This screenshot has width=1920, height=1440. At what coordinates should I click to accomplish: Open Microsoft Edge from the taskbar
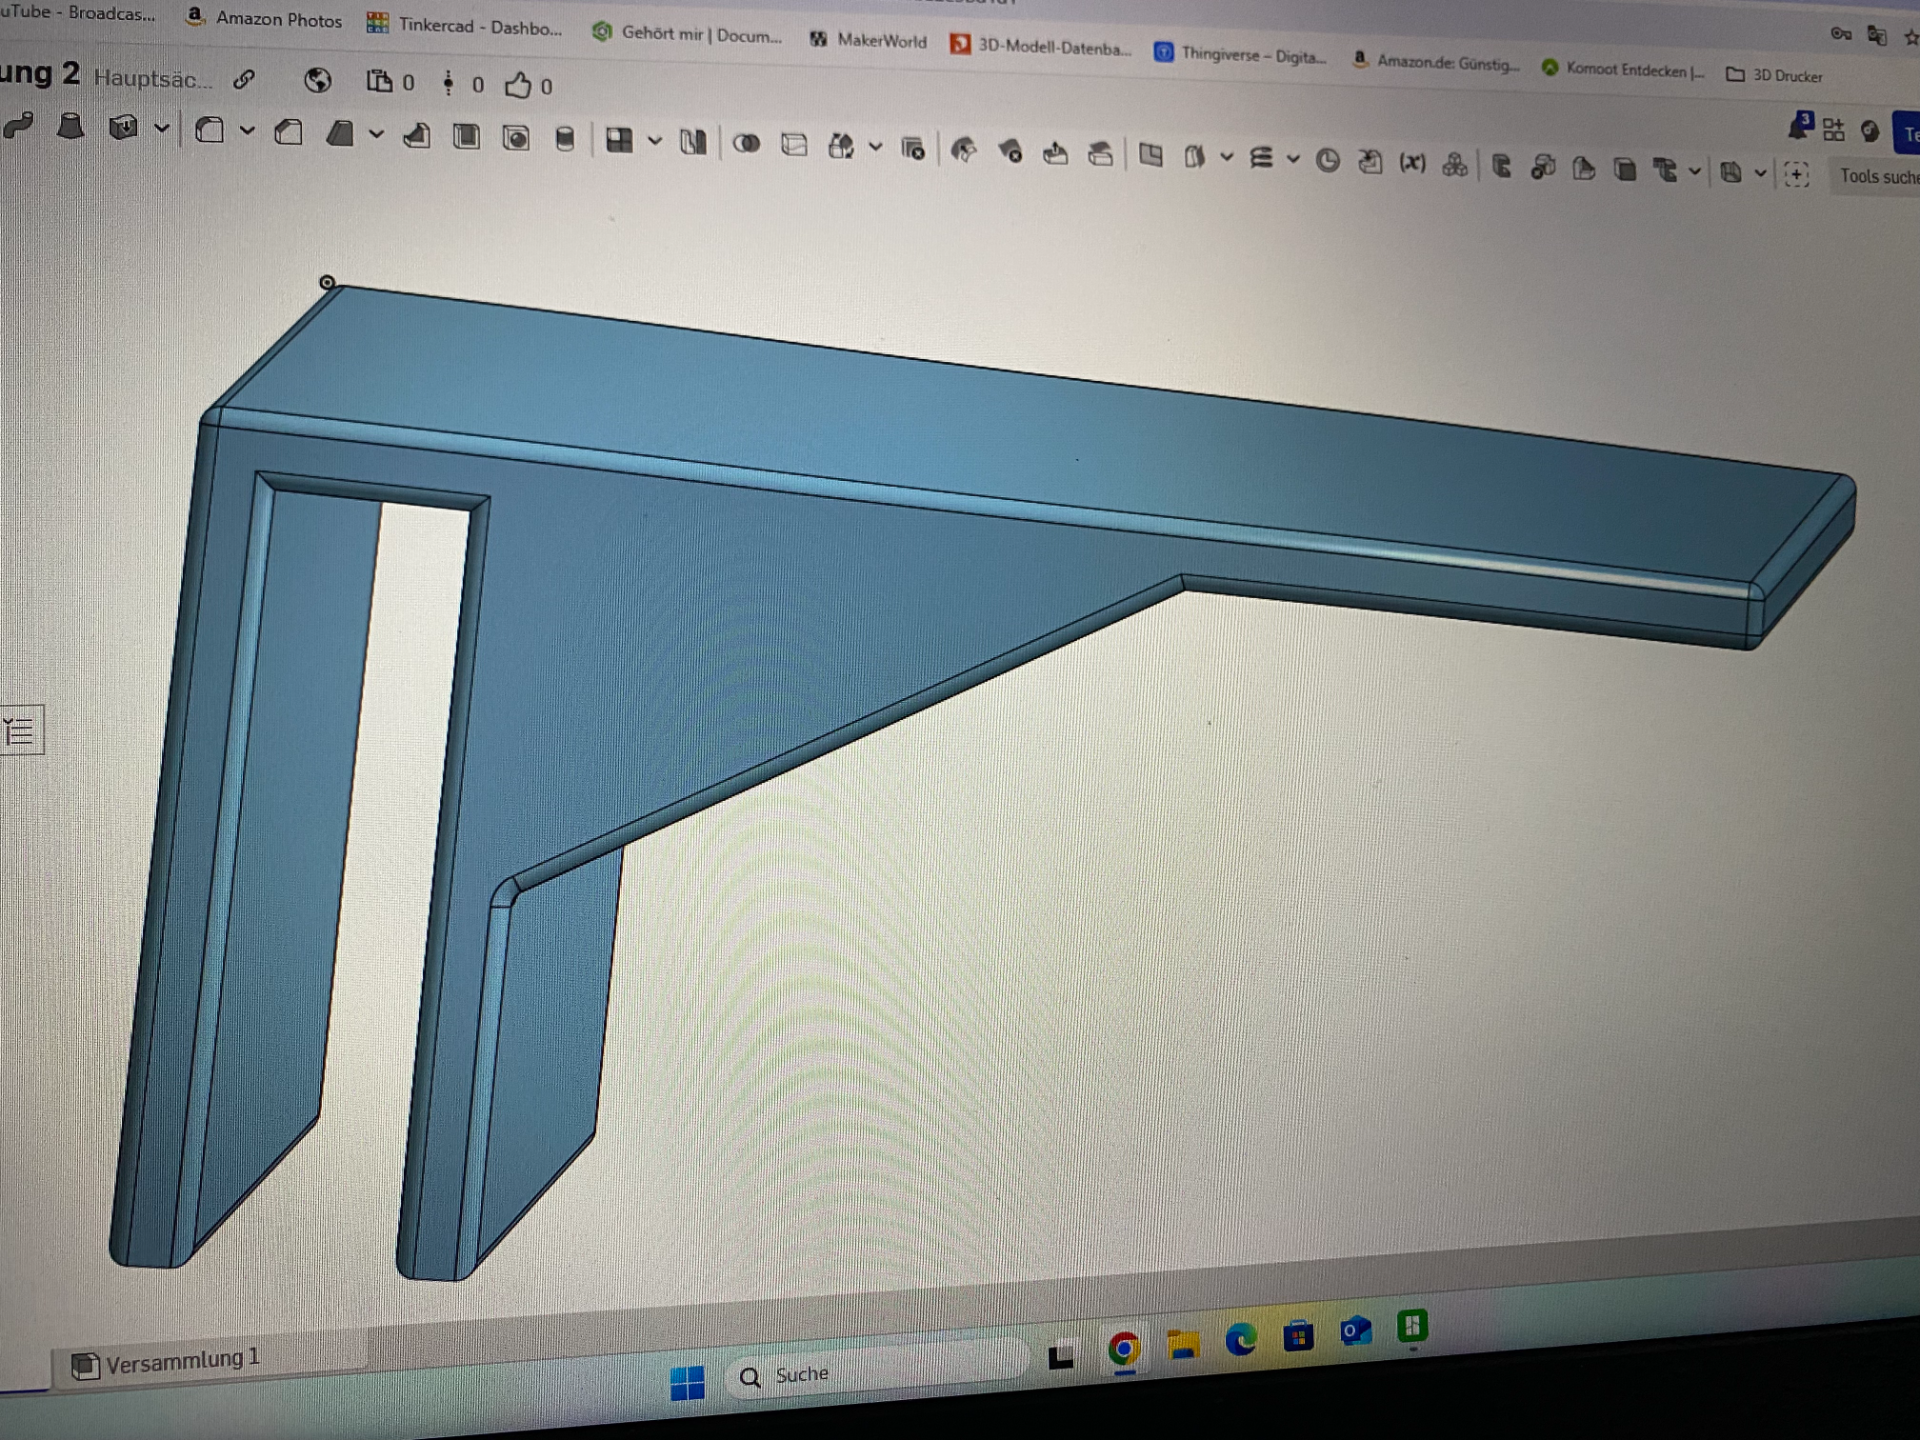point(1241,1340)
